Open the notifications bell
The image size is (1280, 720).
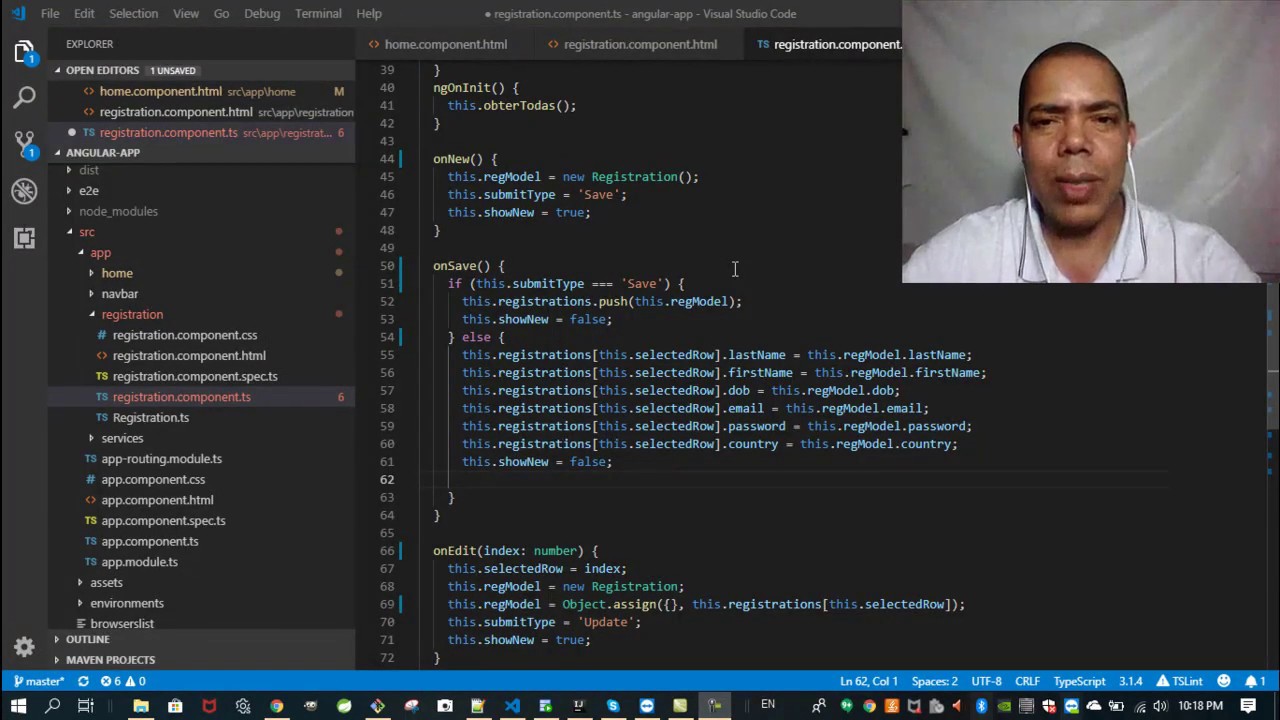coord(1255,681)
